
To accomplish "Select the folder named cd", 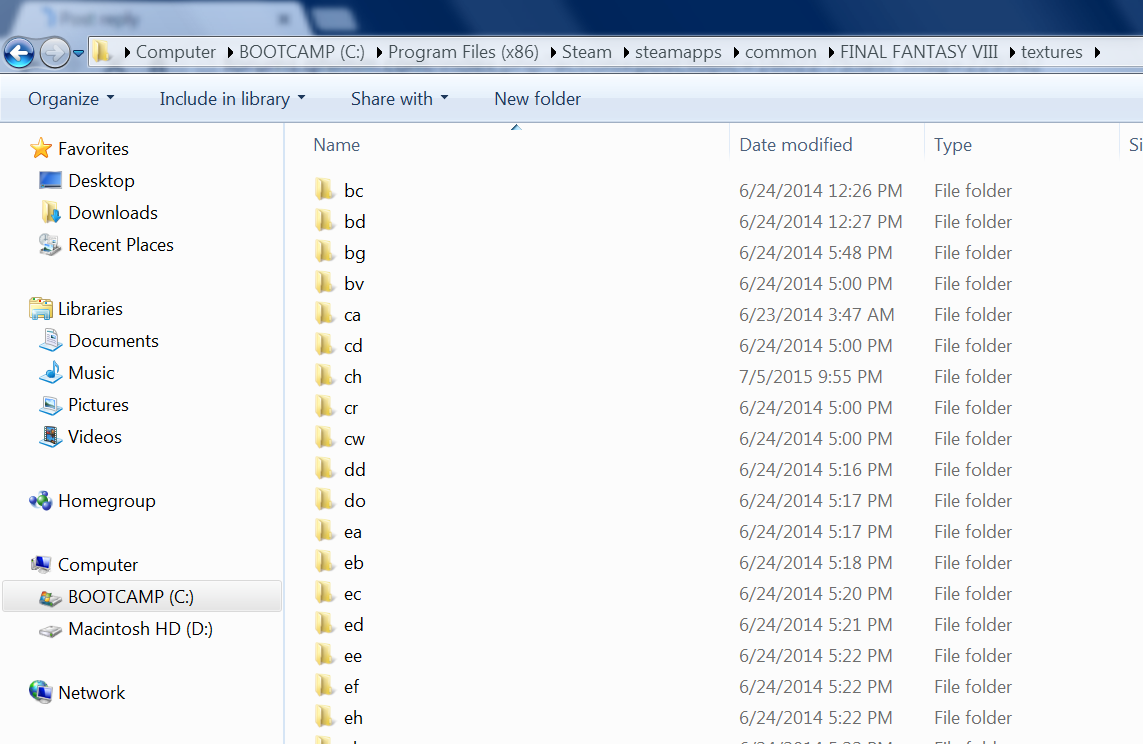I will click(353, 345).
